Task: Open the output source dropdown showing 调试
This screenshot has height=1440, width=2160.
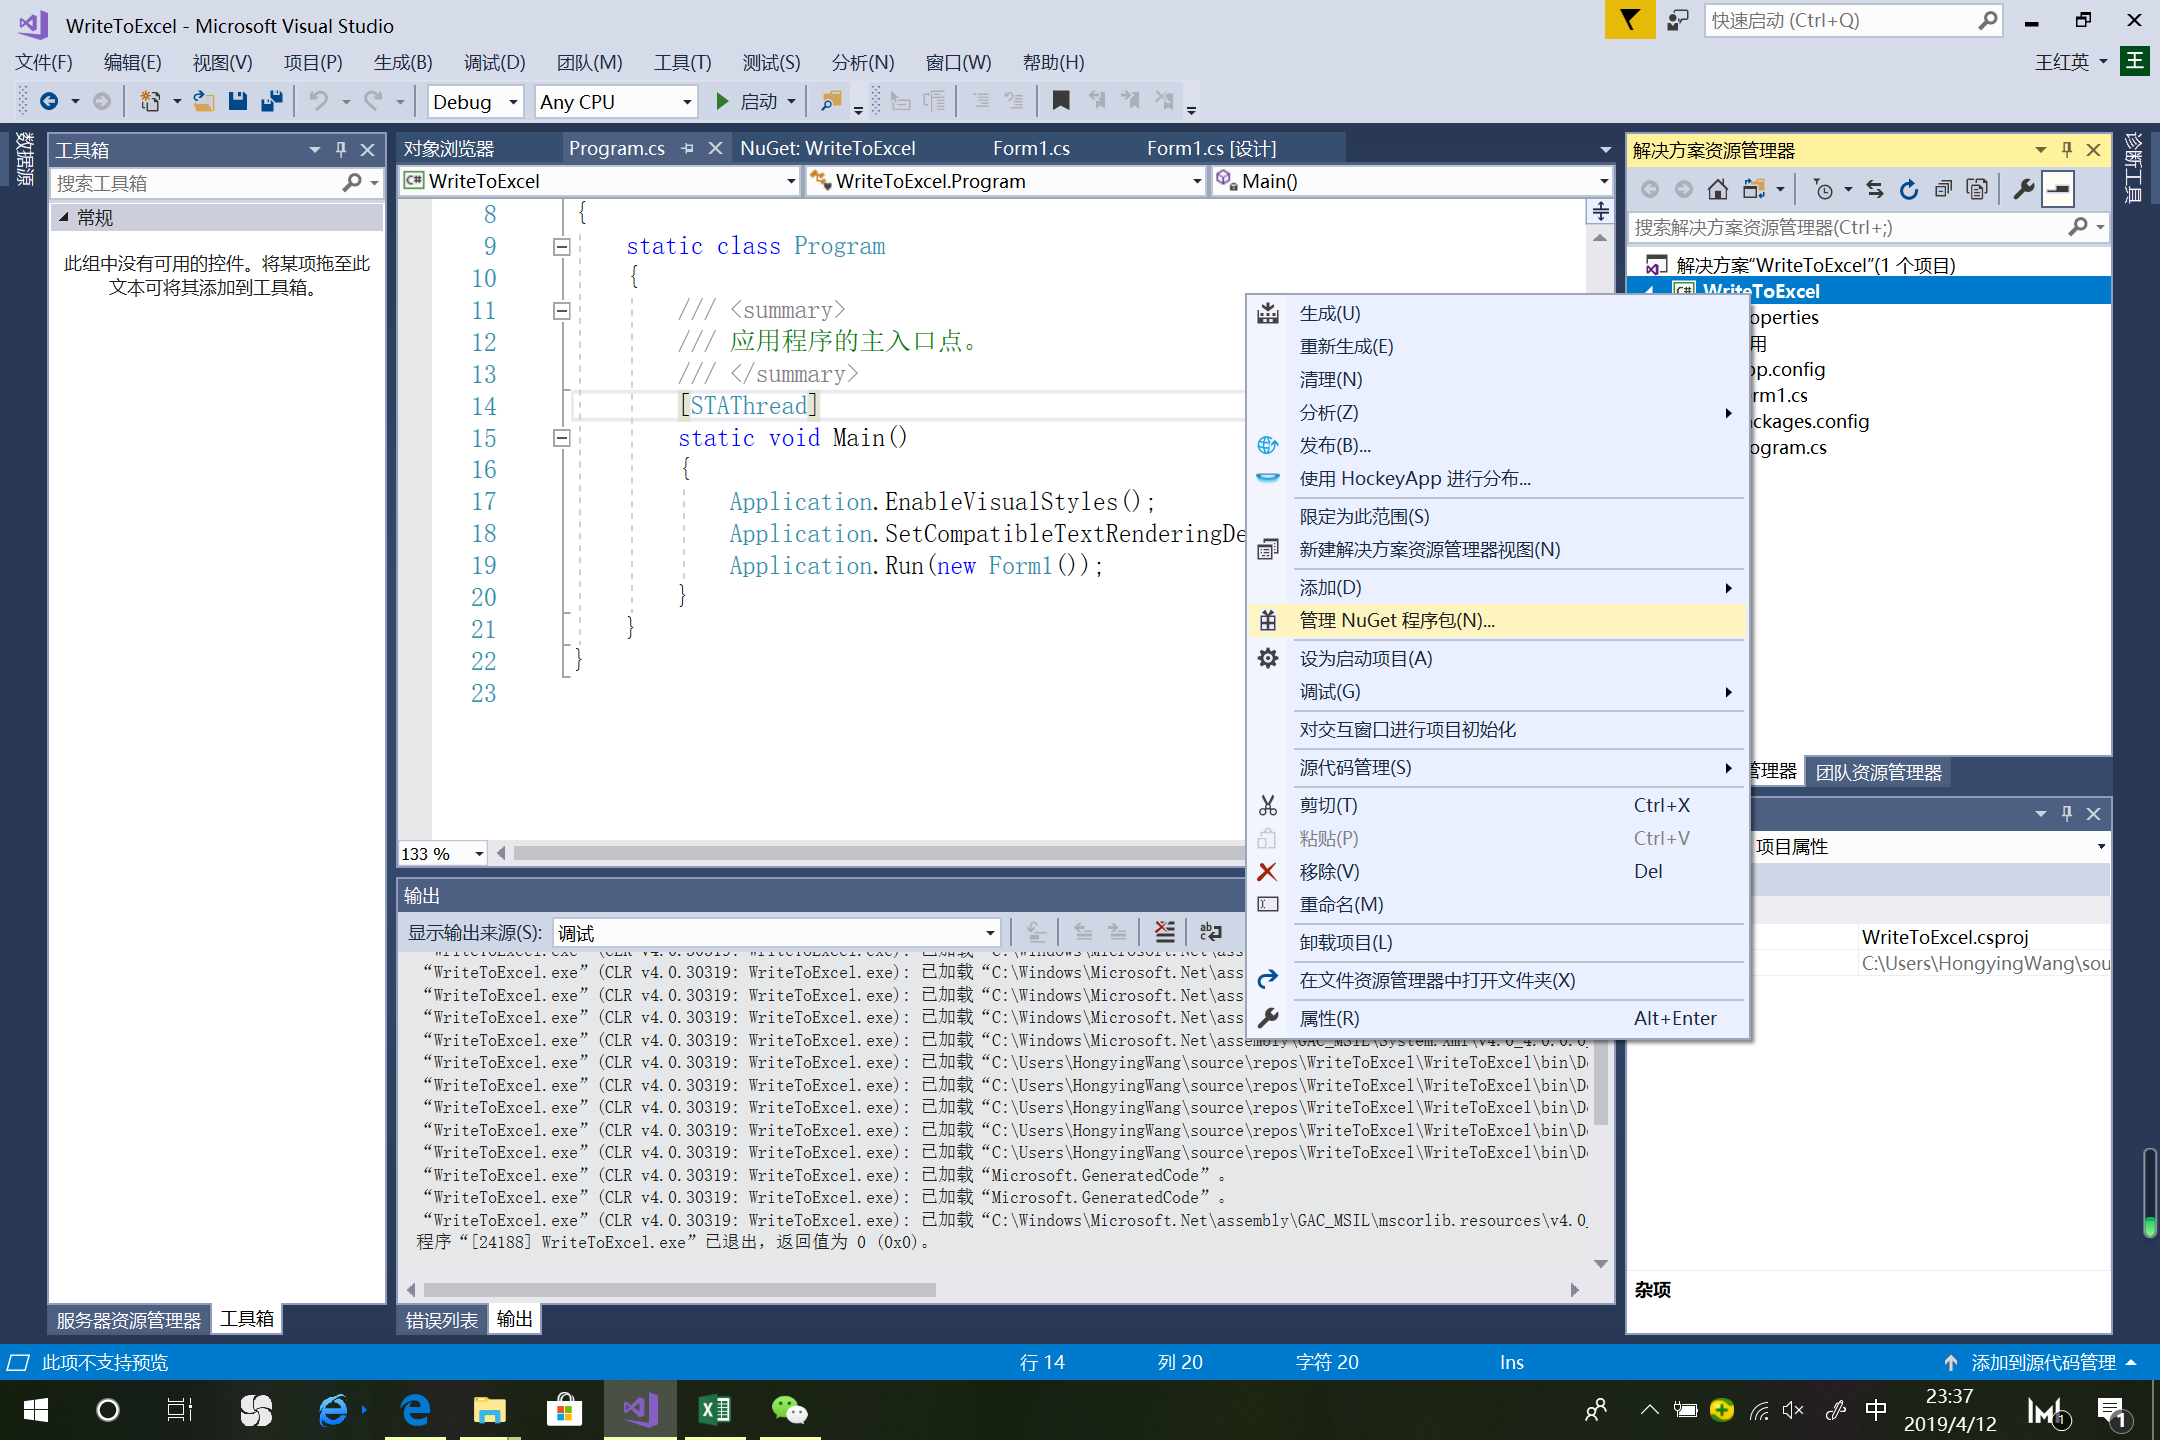Action: (989, 932)
